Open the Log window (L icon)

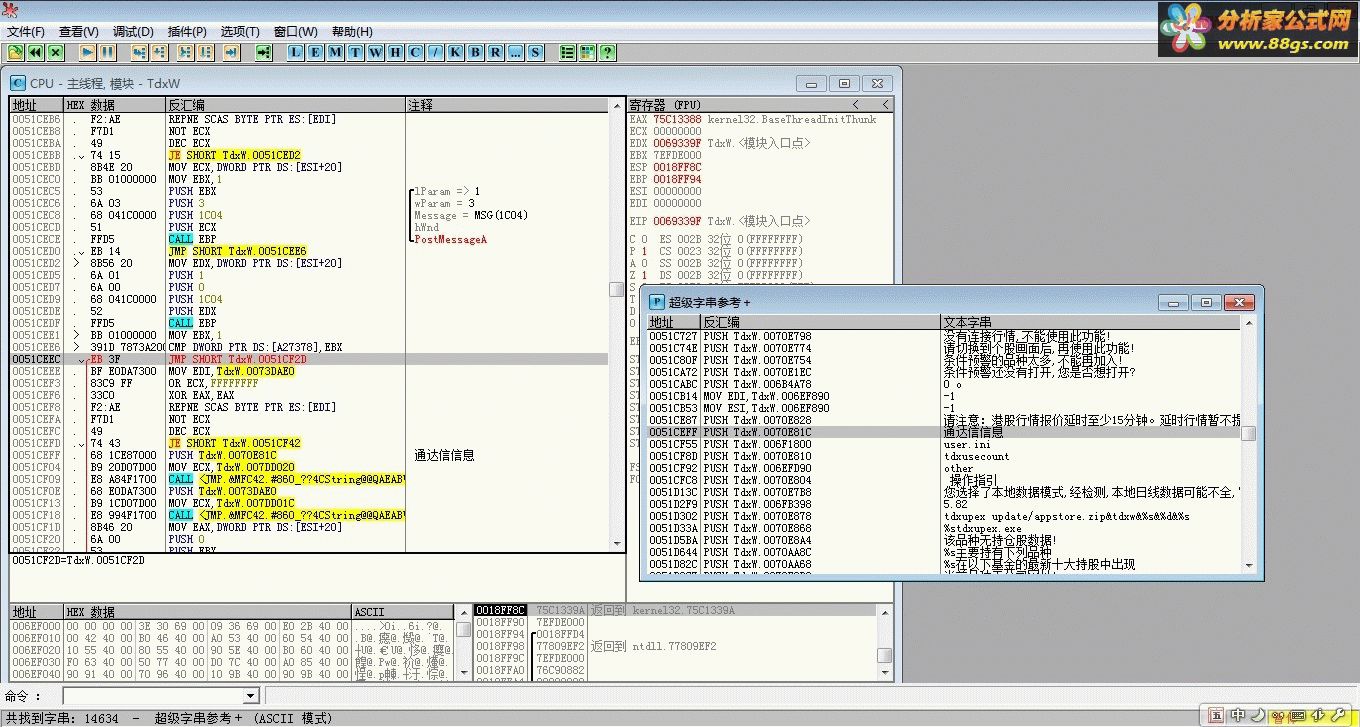click(296, 52)
